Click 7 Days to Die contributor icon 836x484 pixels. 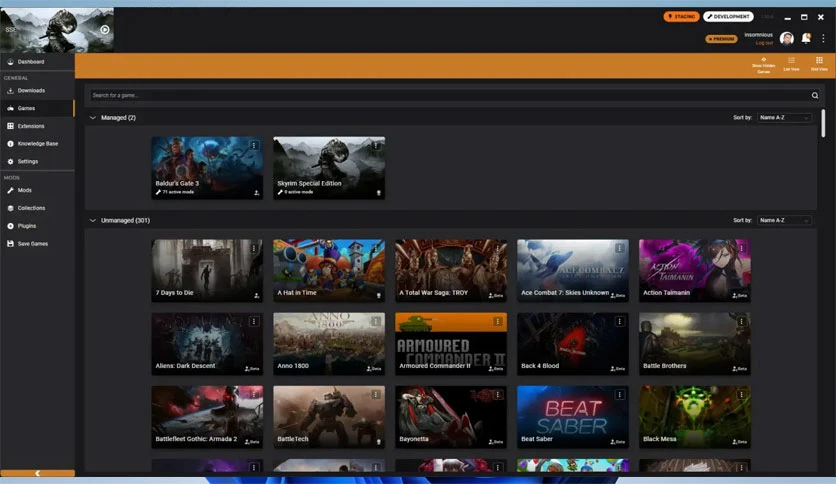pos(256,295)
